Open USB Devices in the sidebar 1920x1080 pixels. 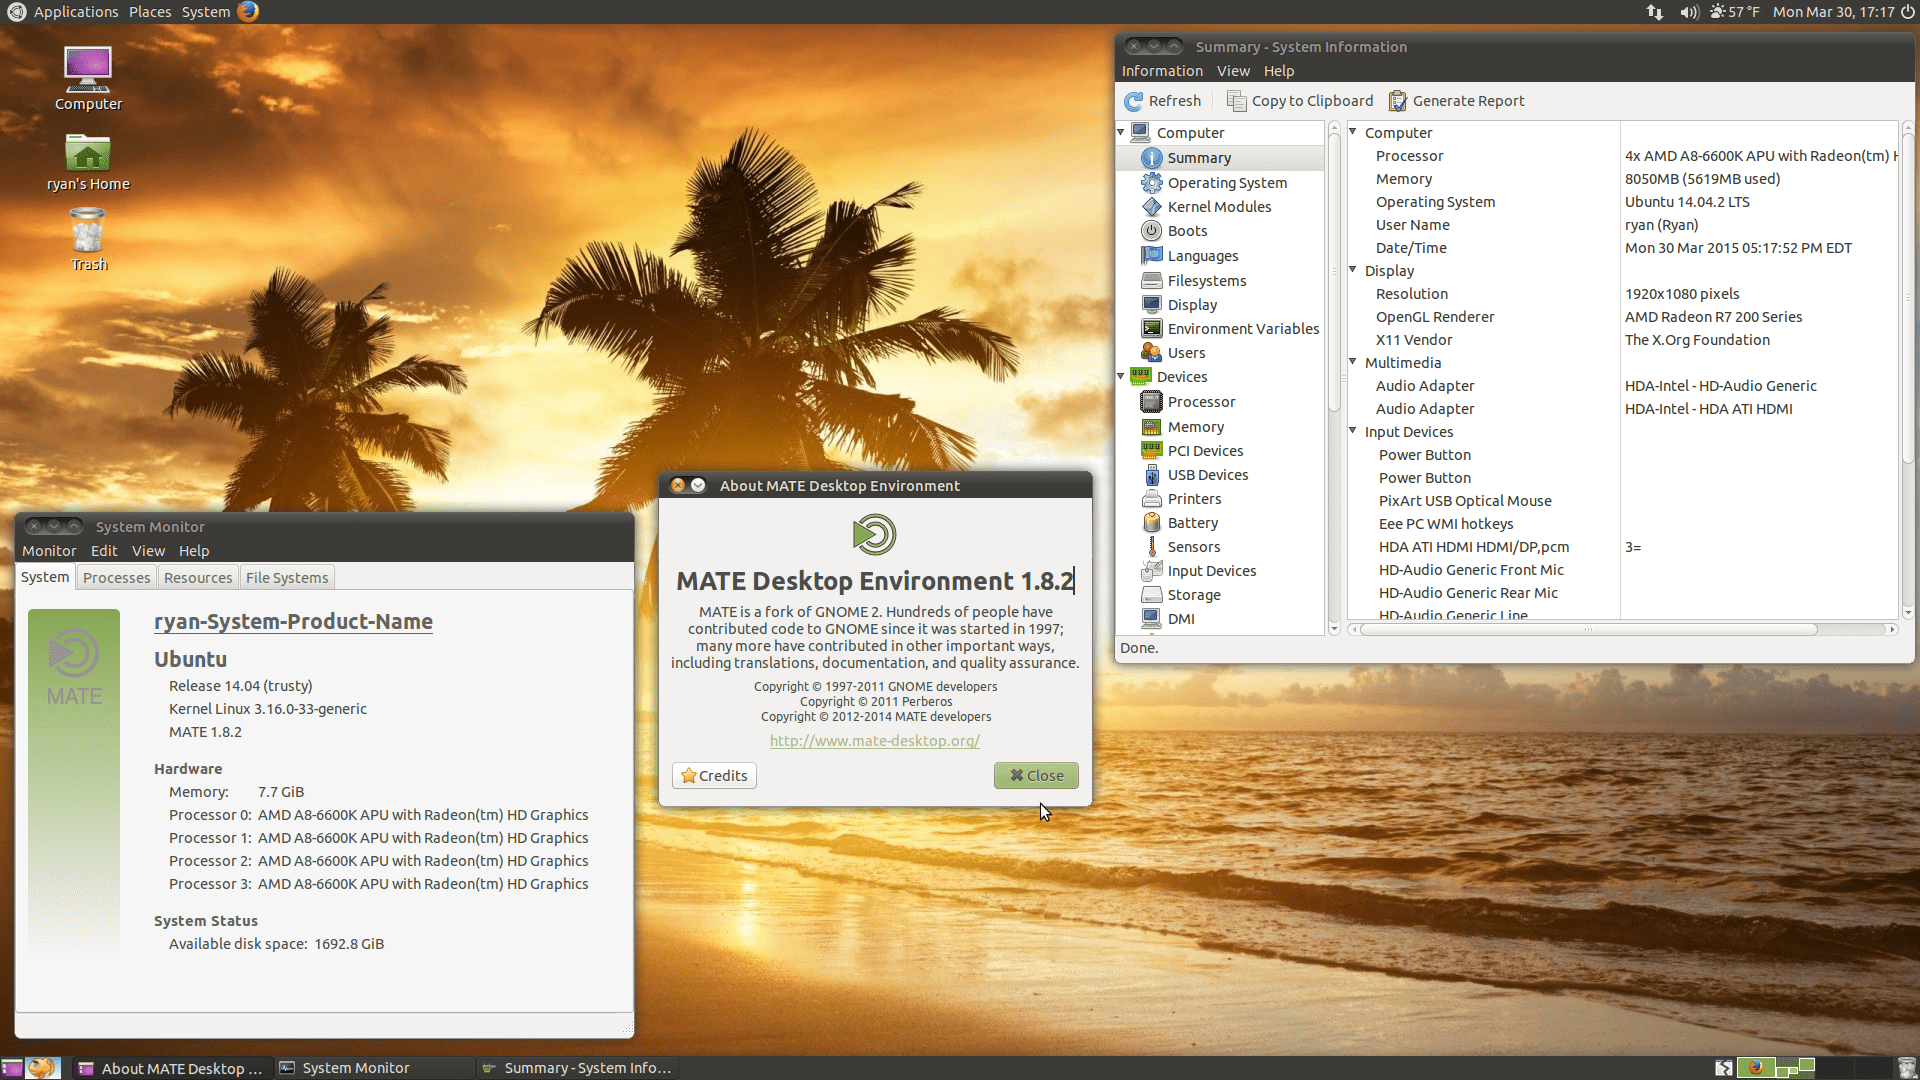pos(1207,475)
